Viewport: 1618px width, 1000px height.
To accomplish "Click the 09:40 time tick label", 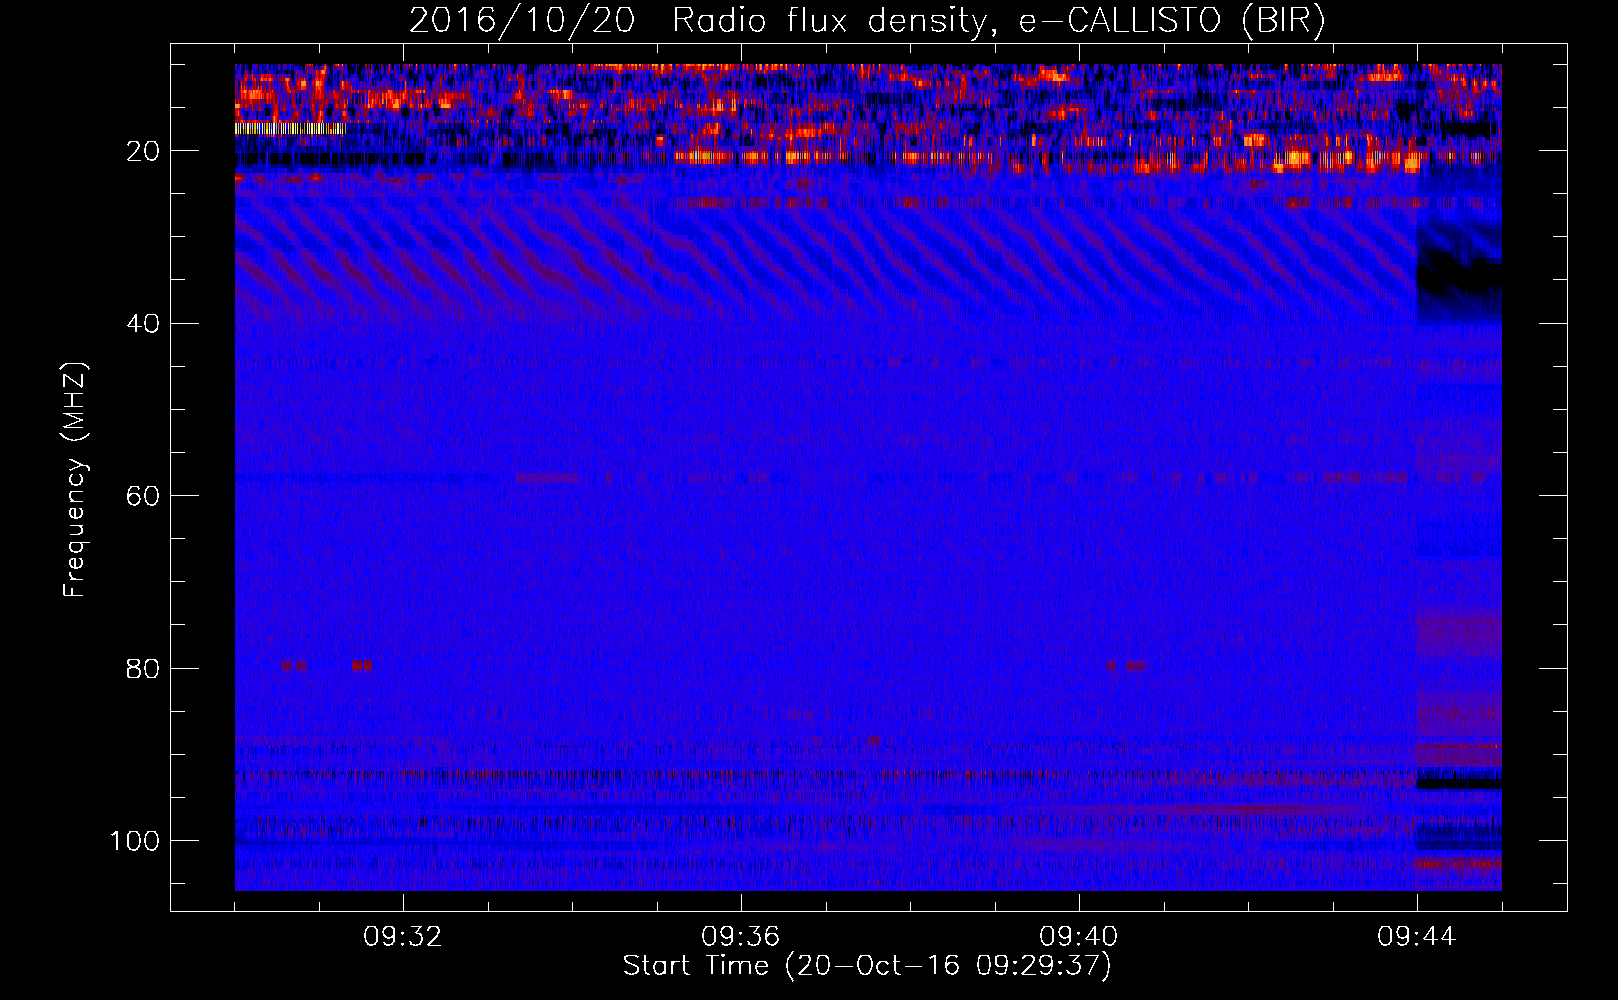I will coord(1078,937).
